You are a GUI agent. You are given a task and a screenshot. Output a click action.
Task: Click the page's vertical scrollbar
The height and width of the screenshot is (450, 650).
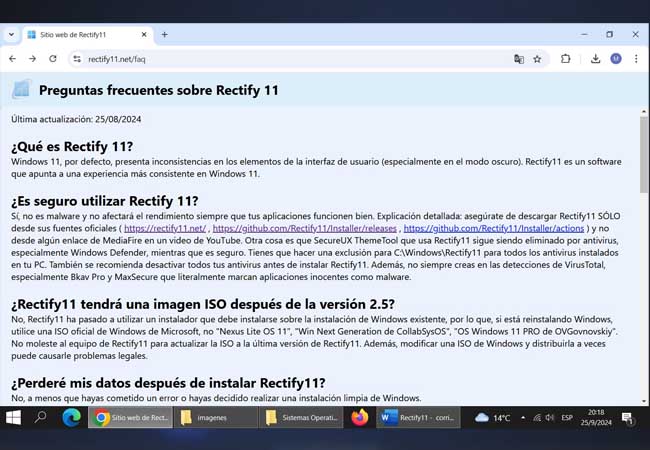pos(644,256)
